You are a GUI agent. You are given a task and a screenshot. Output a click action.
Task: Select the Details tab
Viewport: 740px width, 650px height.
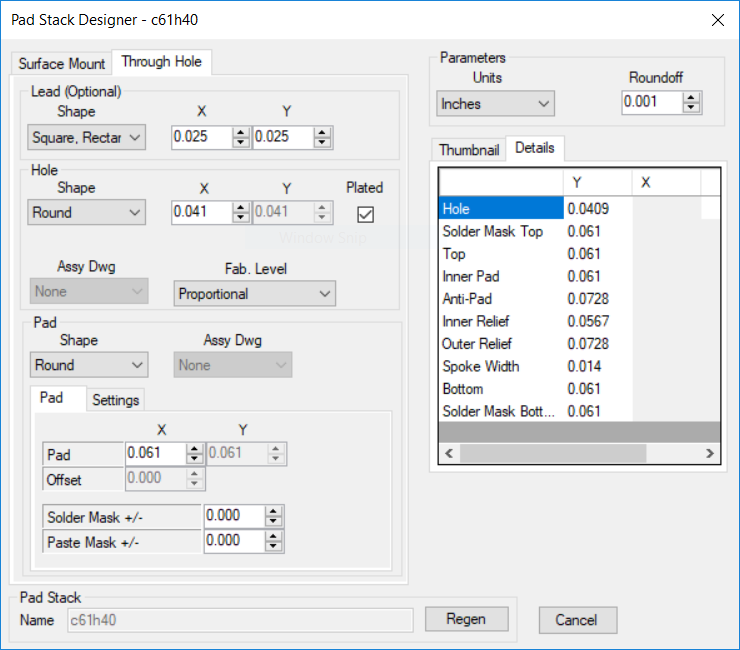[534, 148]
